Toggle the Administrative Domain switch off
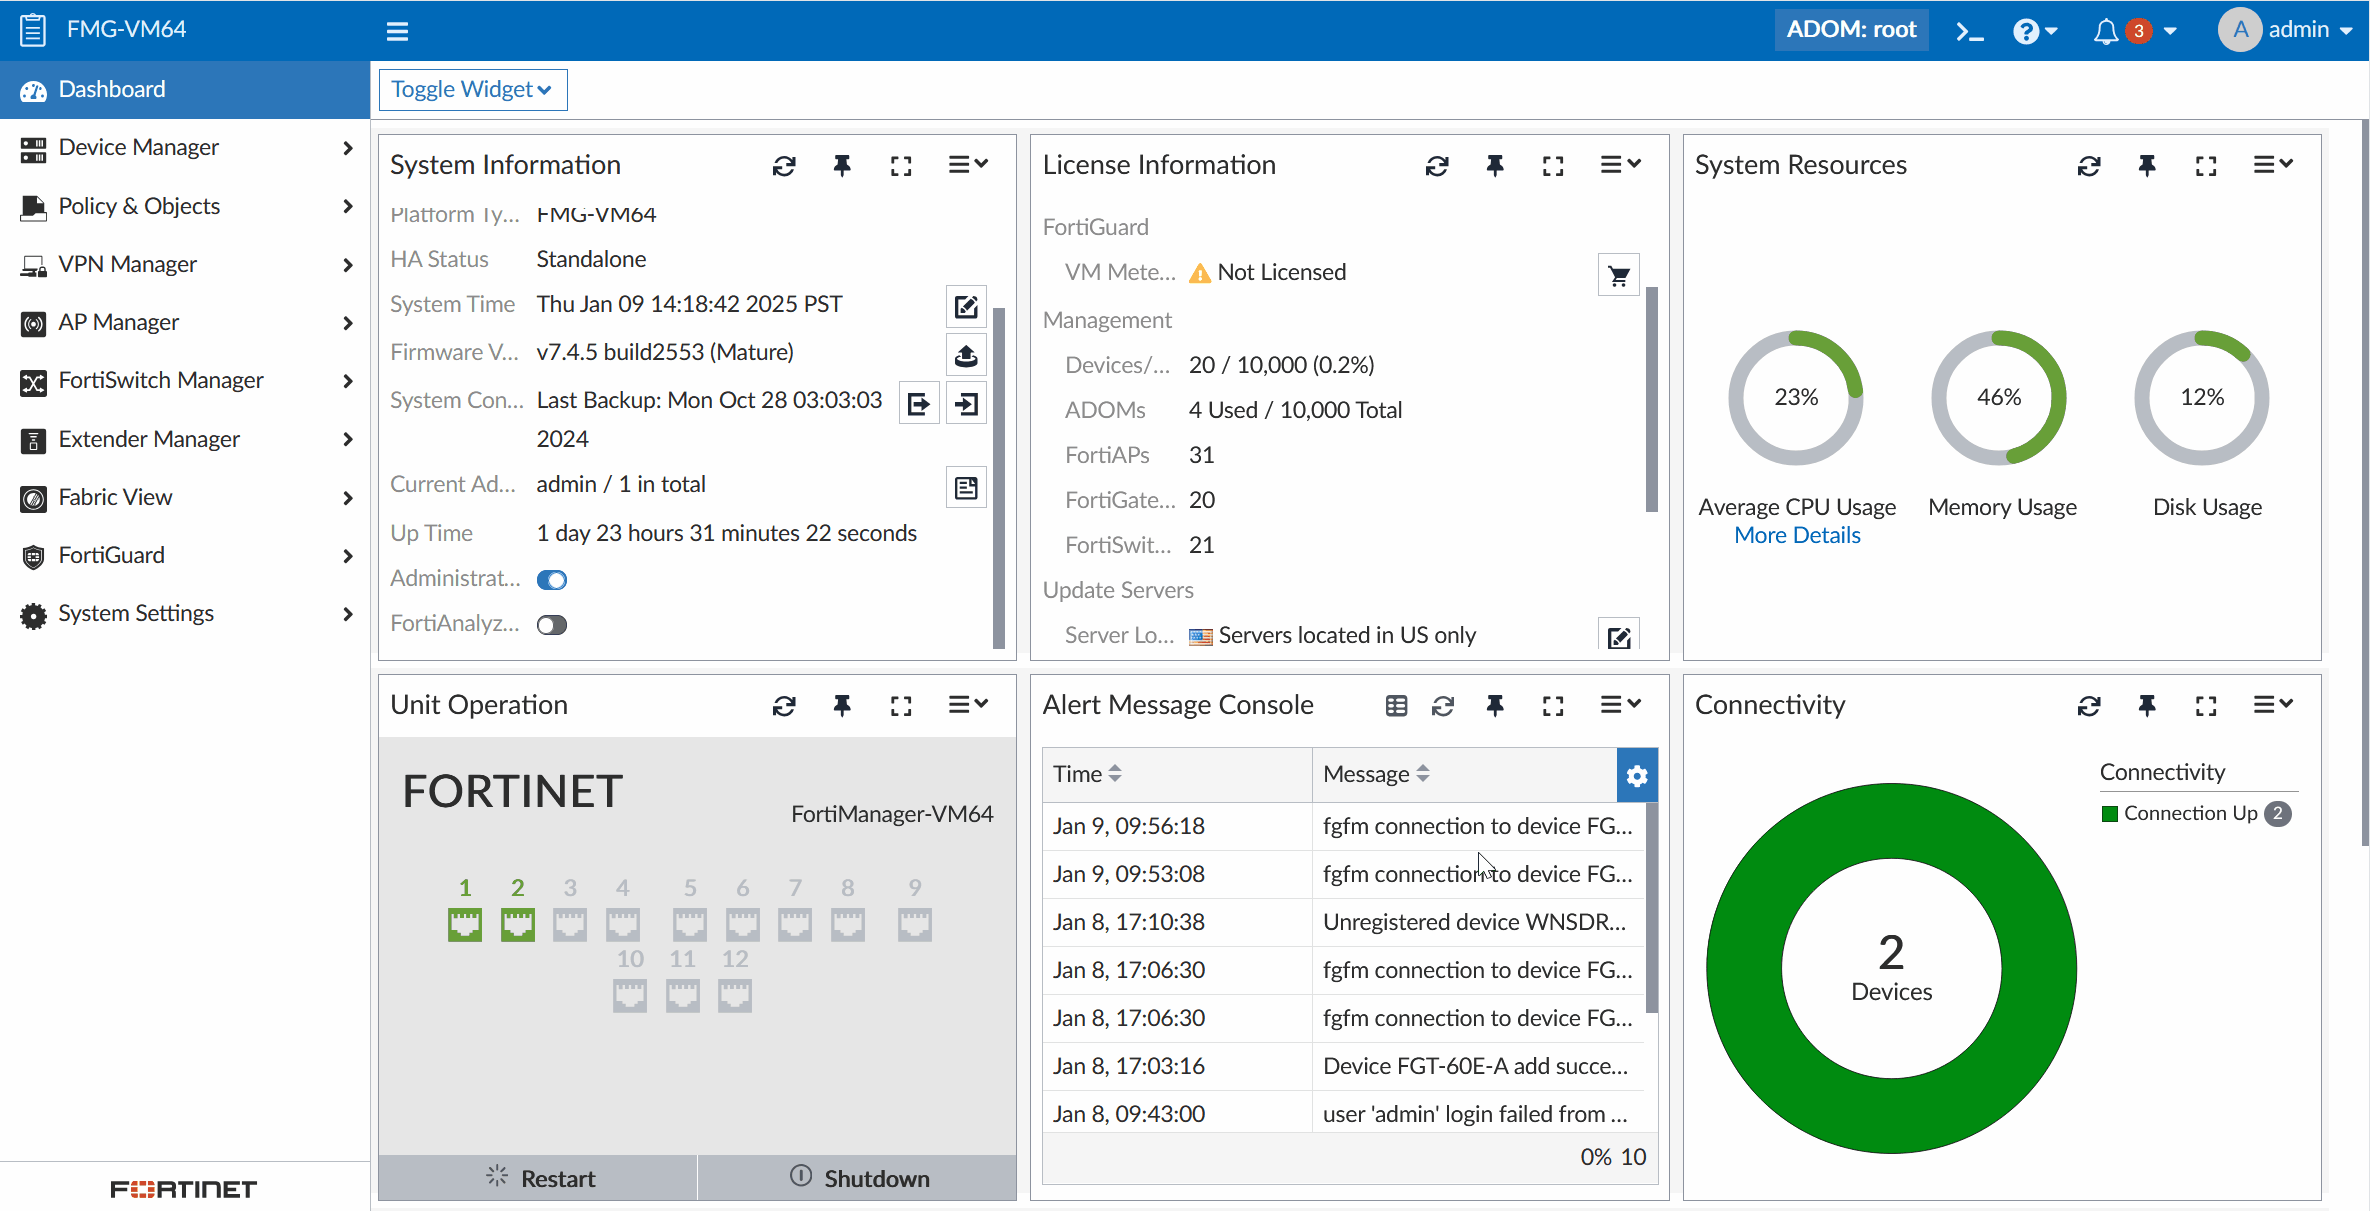 pos(552,580)
